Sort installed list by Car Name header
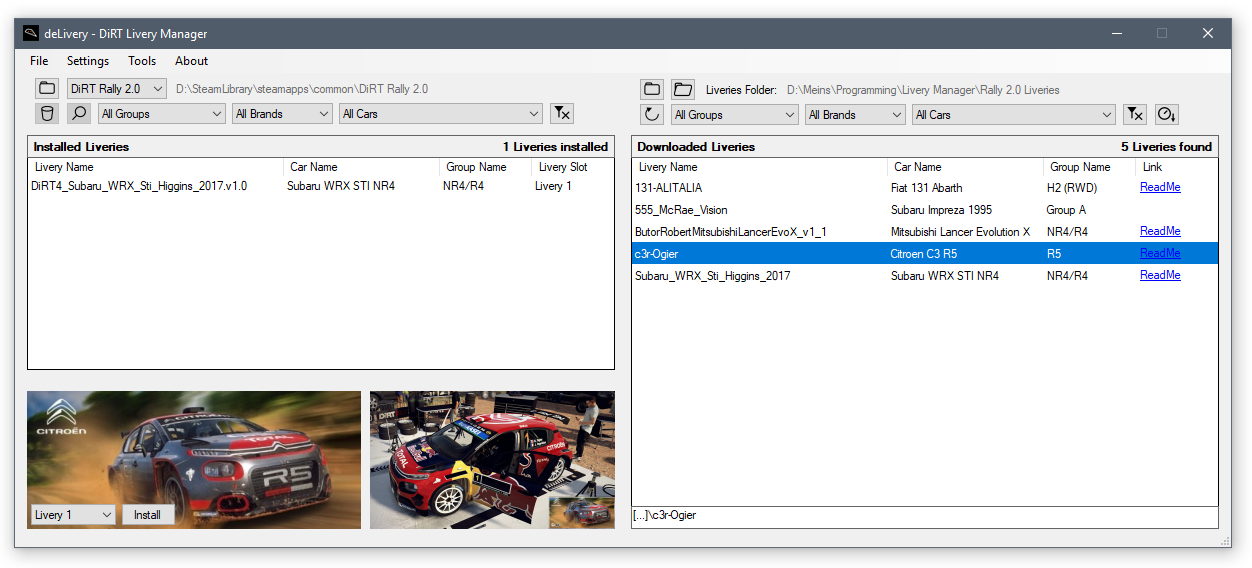 [x=361, y=167]
